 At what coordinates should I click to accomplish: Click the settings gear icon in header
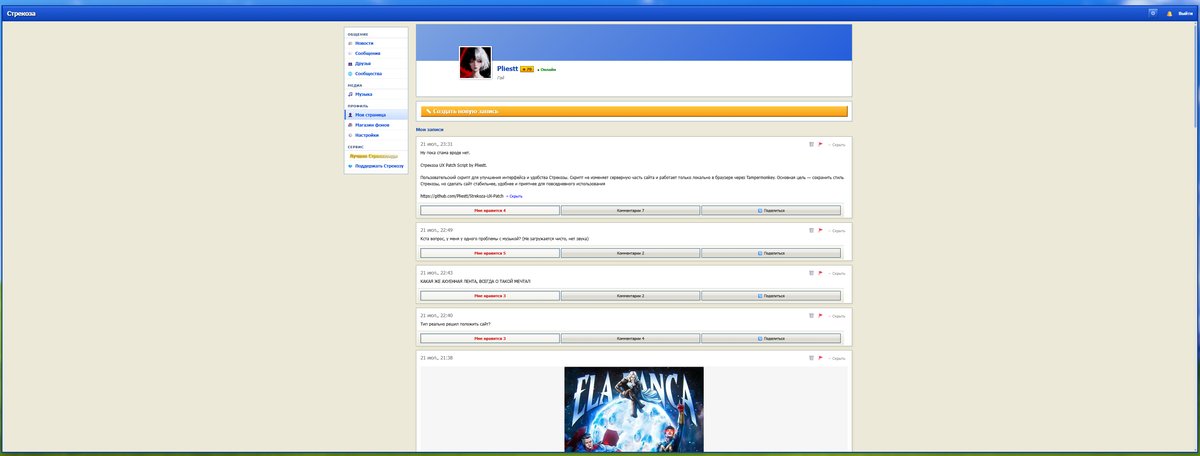[x=1153, y=13]
